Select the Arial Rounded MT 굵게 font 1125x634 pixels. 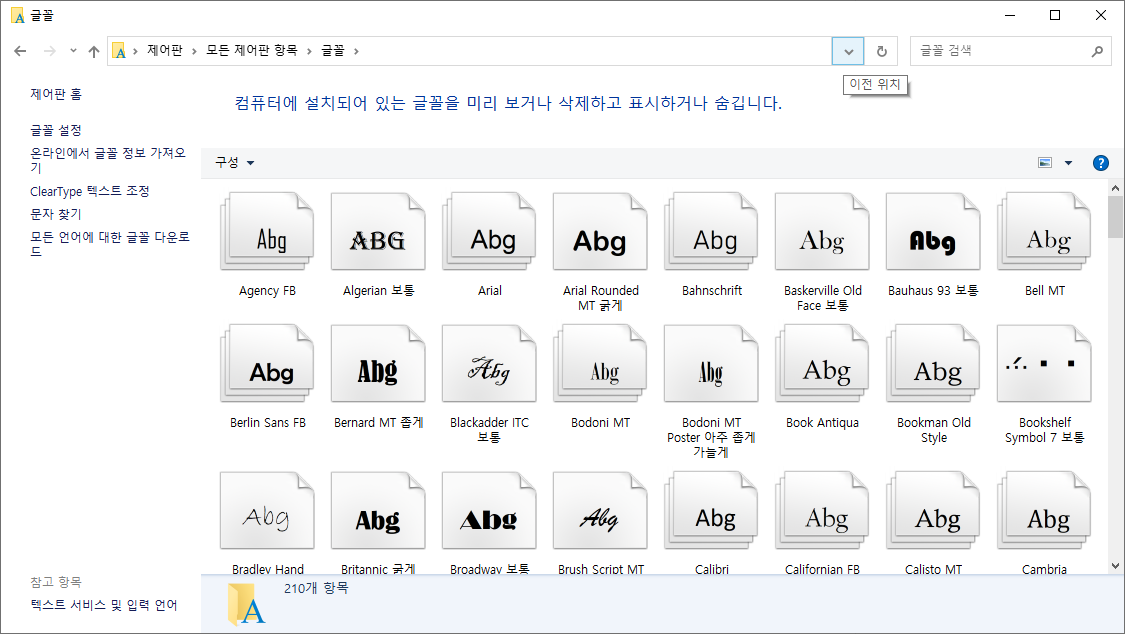(x=601, y=232)
